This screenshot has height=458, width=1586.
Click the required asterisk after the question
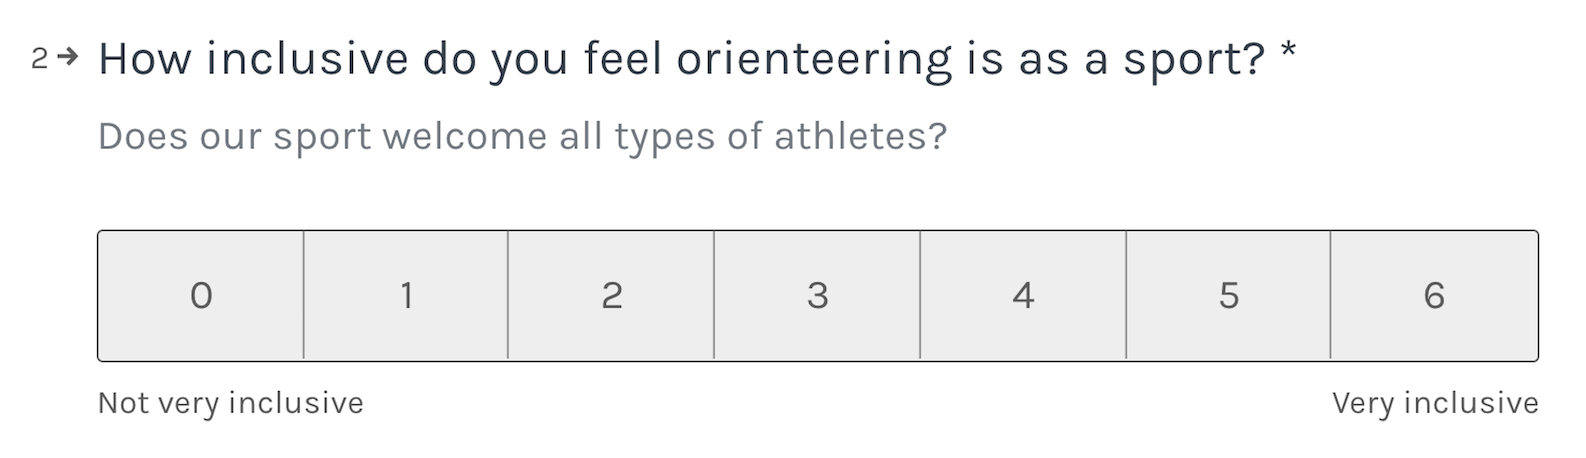[1288, 52]
